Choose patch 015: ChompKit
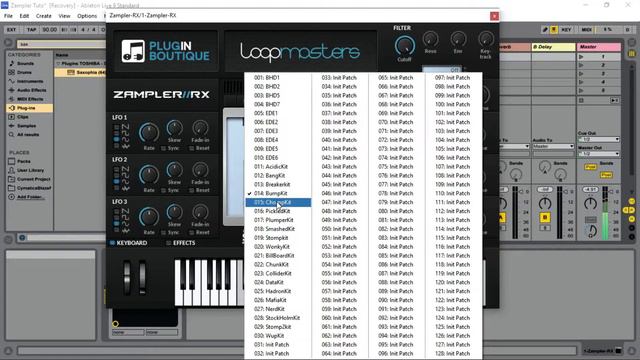This screenshot has width=640, height=360. (x=278, y=202)
